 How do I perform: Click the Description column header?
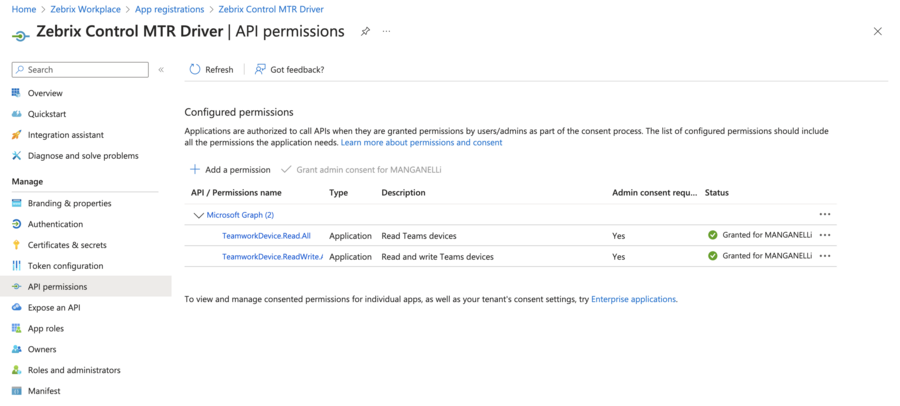point(404,192)
